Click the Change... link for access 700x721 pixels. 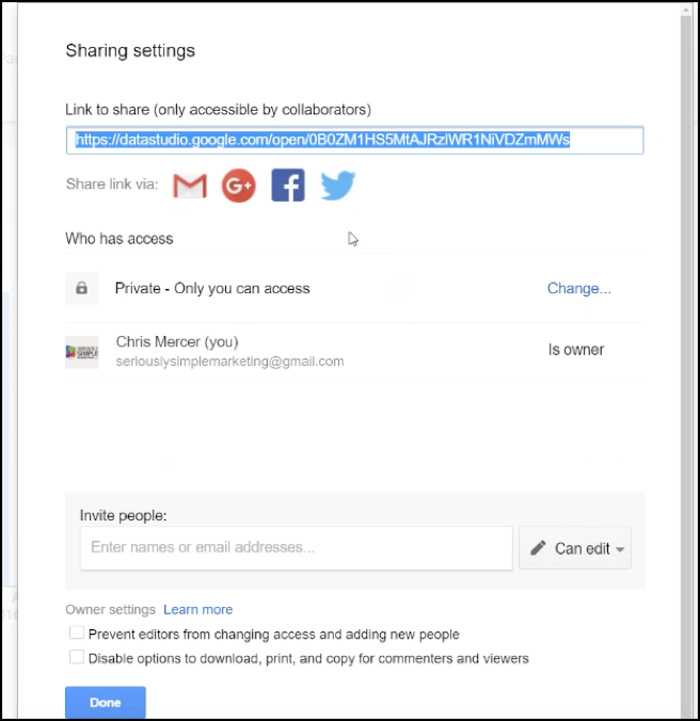tap(579, 288)
